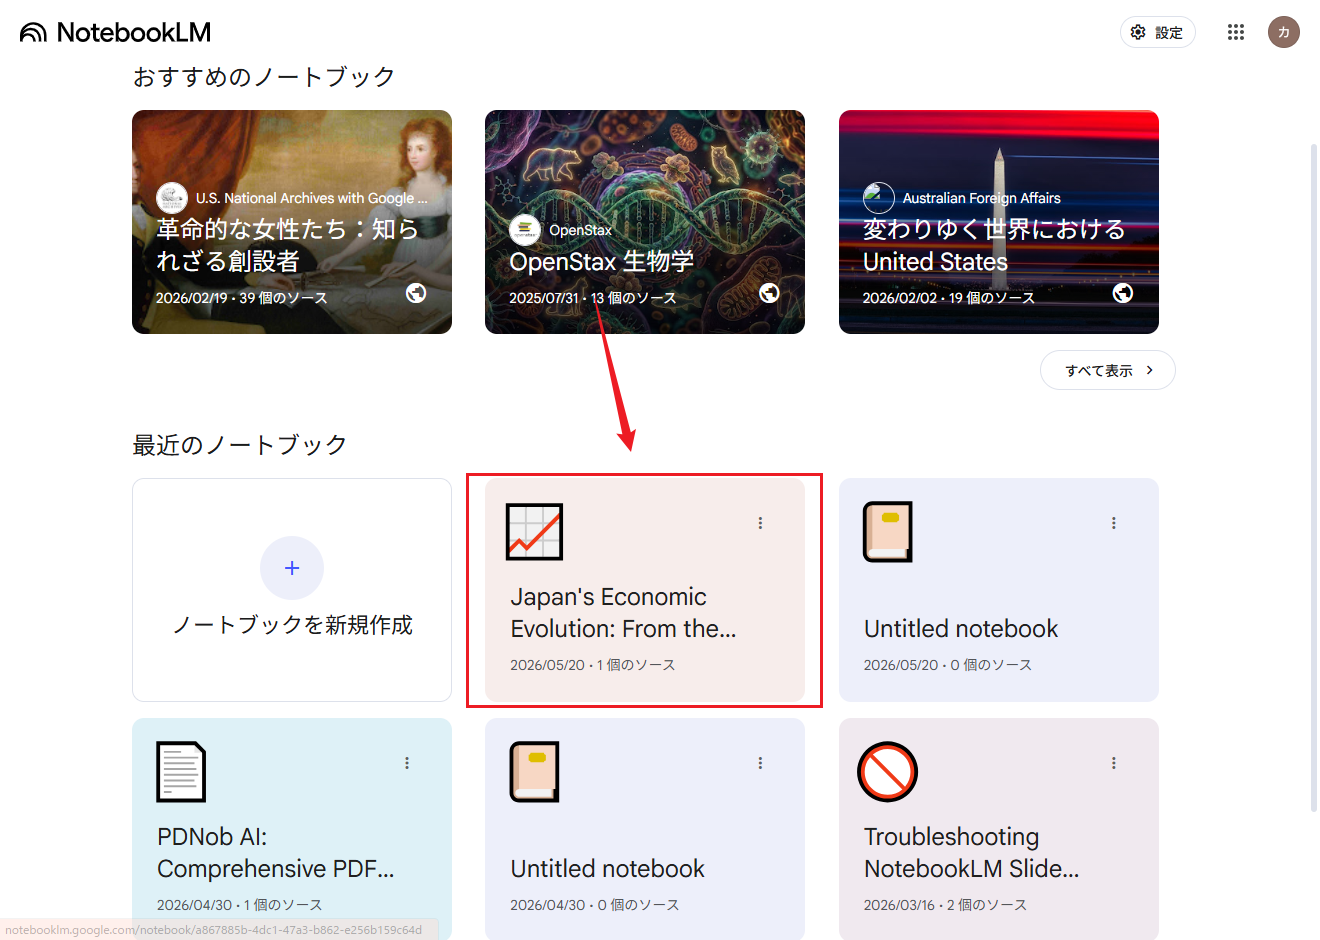Click the U.S. National Archives publisher logo
1320x940 pixels.
click(x=172, y=198)
